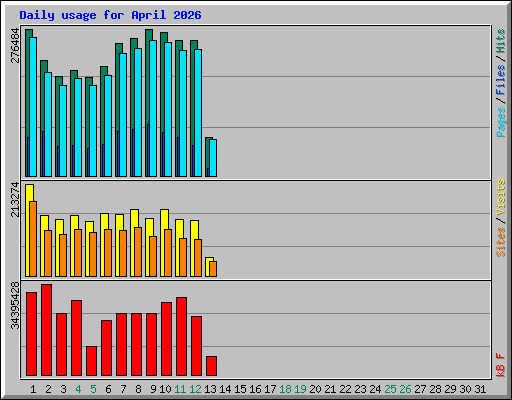The height and width of the screenshot is (400, 512).
Task: Select day 23 on the x-axis
Action: pos(360,389)
